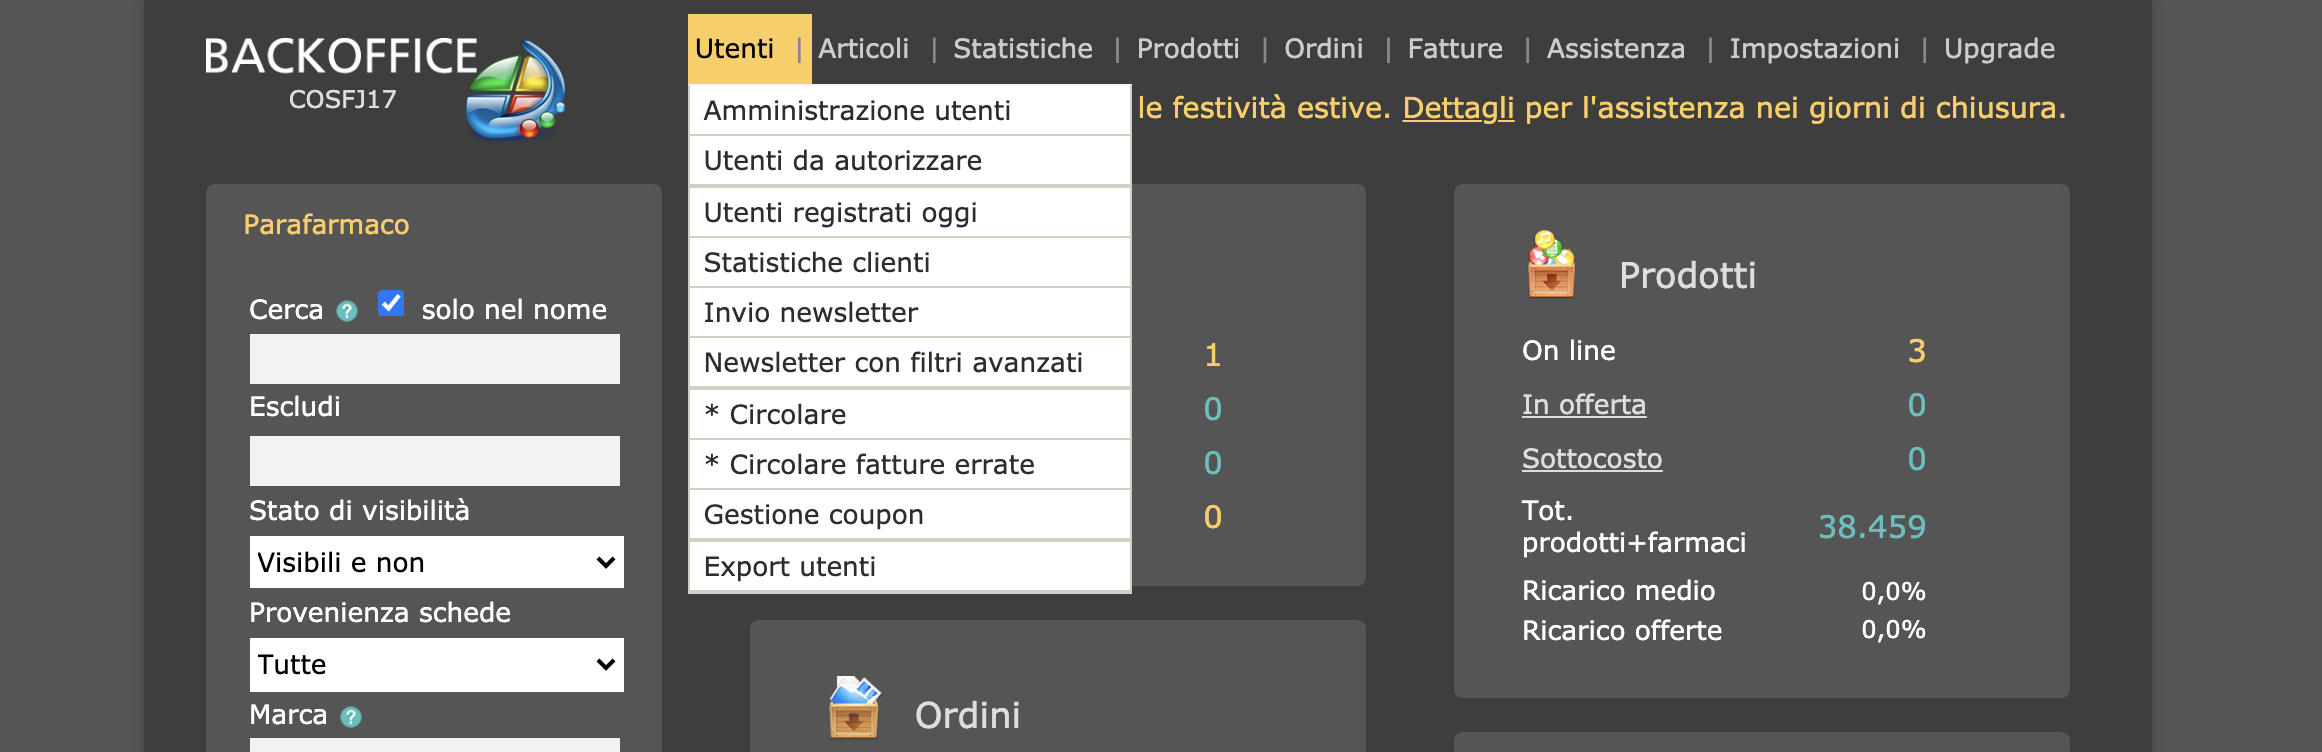Screen dimensions: 2322x752
Task: Click the 'Sottocosto' link
Action: 1592,458
